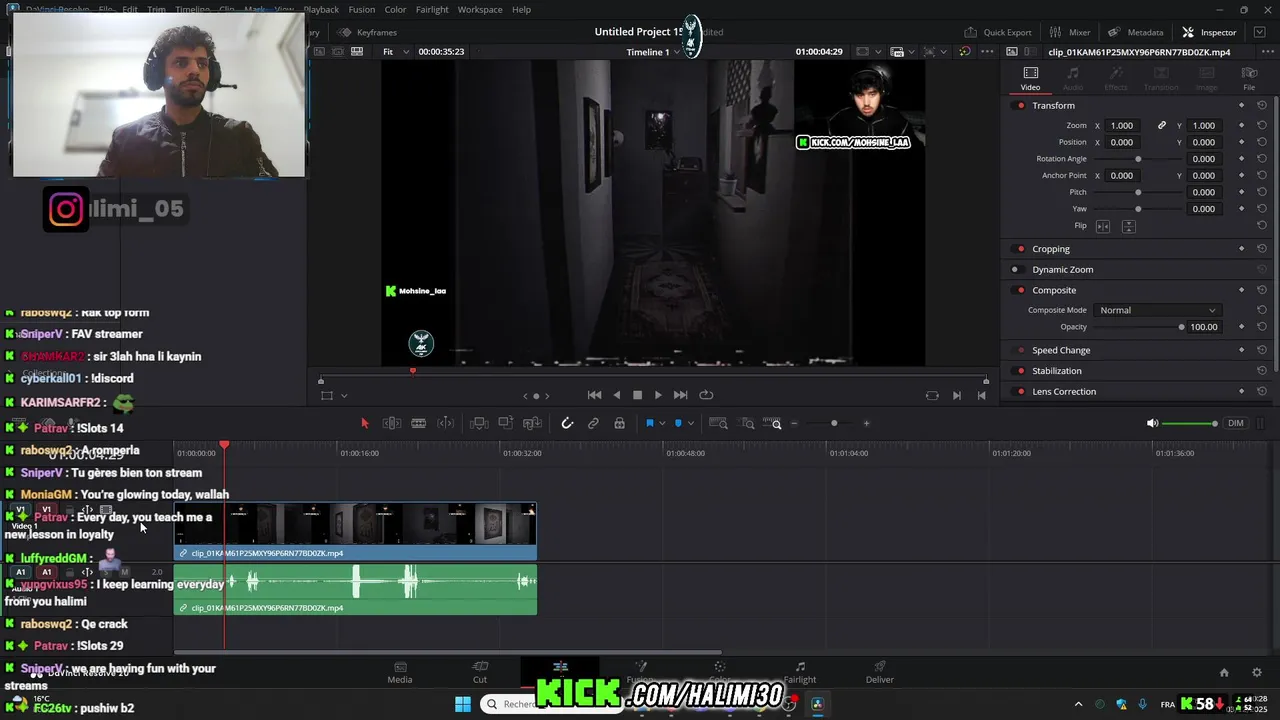
Task: Click the Detail Zoom icon
Action: pos(748,423)
